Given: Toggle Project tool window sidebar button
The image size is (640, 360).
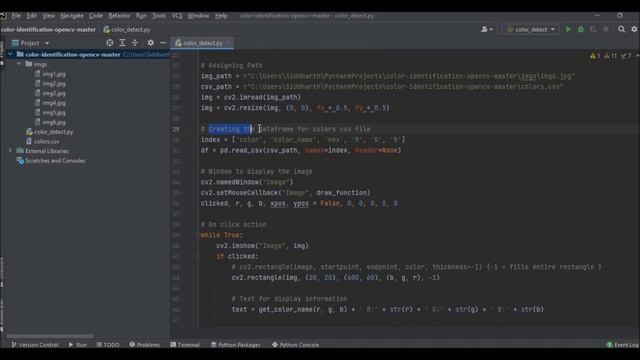Looking at the screenshot, I should click(2, 52).
